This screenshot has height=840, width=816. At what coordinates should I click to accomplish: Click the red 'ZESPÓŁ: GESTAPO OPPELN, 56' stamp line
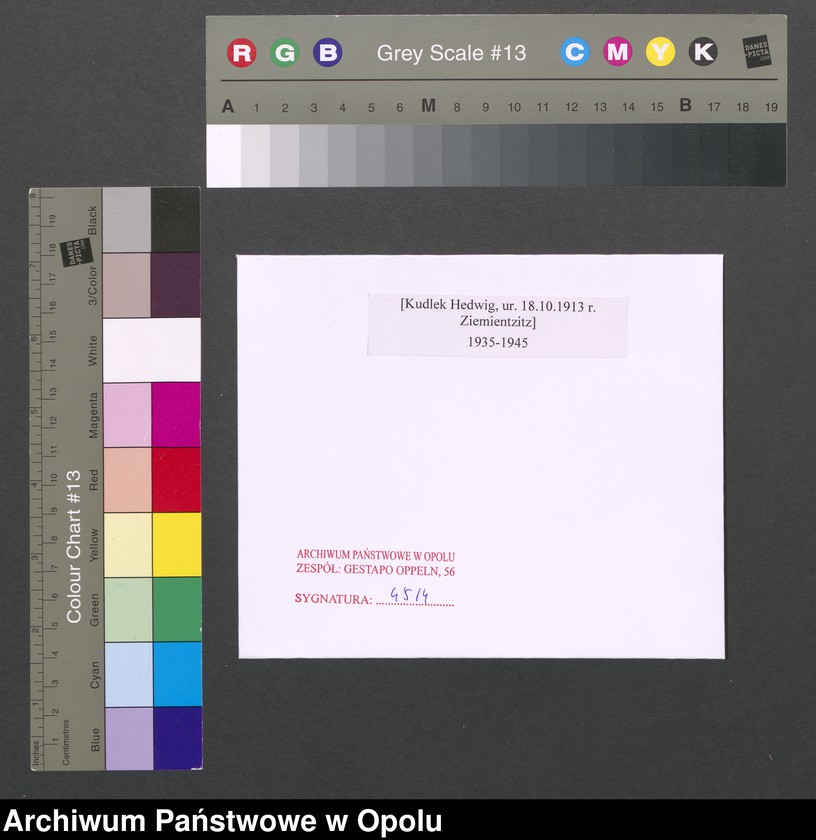[376, 572]
